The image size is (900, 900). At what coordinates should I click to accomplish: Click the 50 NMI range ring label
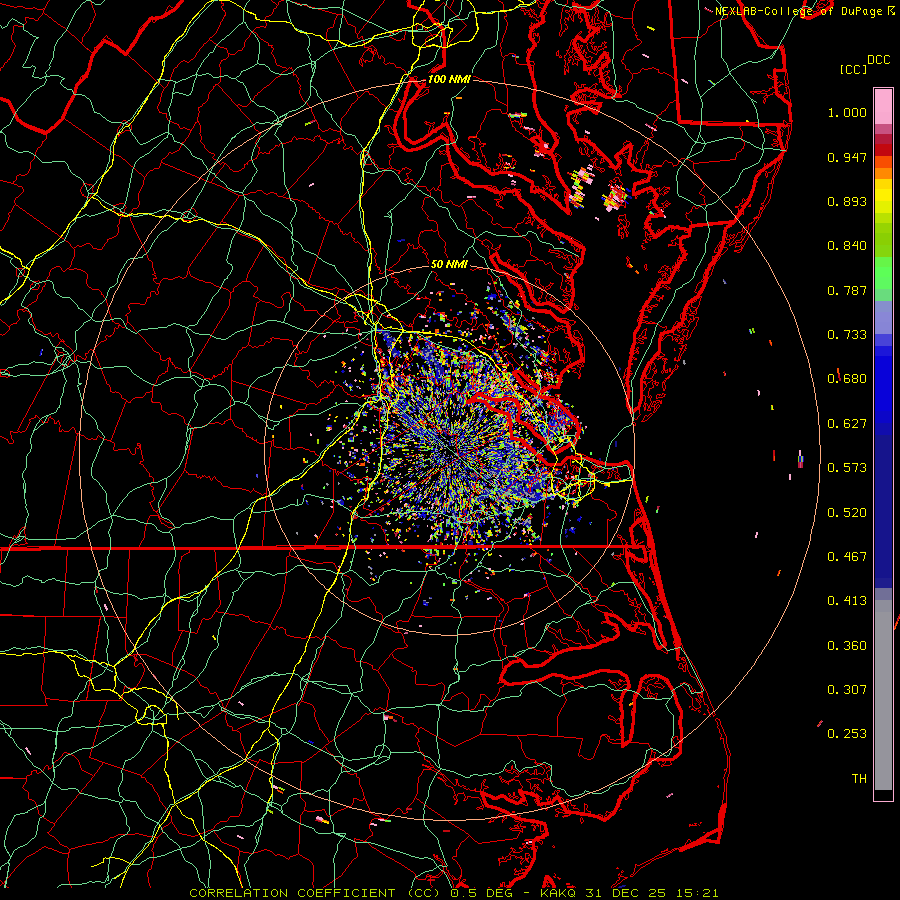(x=449, y=265)
